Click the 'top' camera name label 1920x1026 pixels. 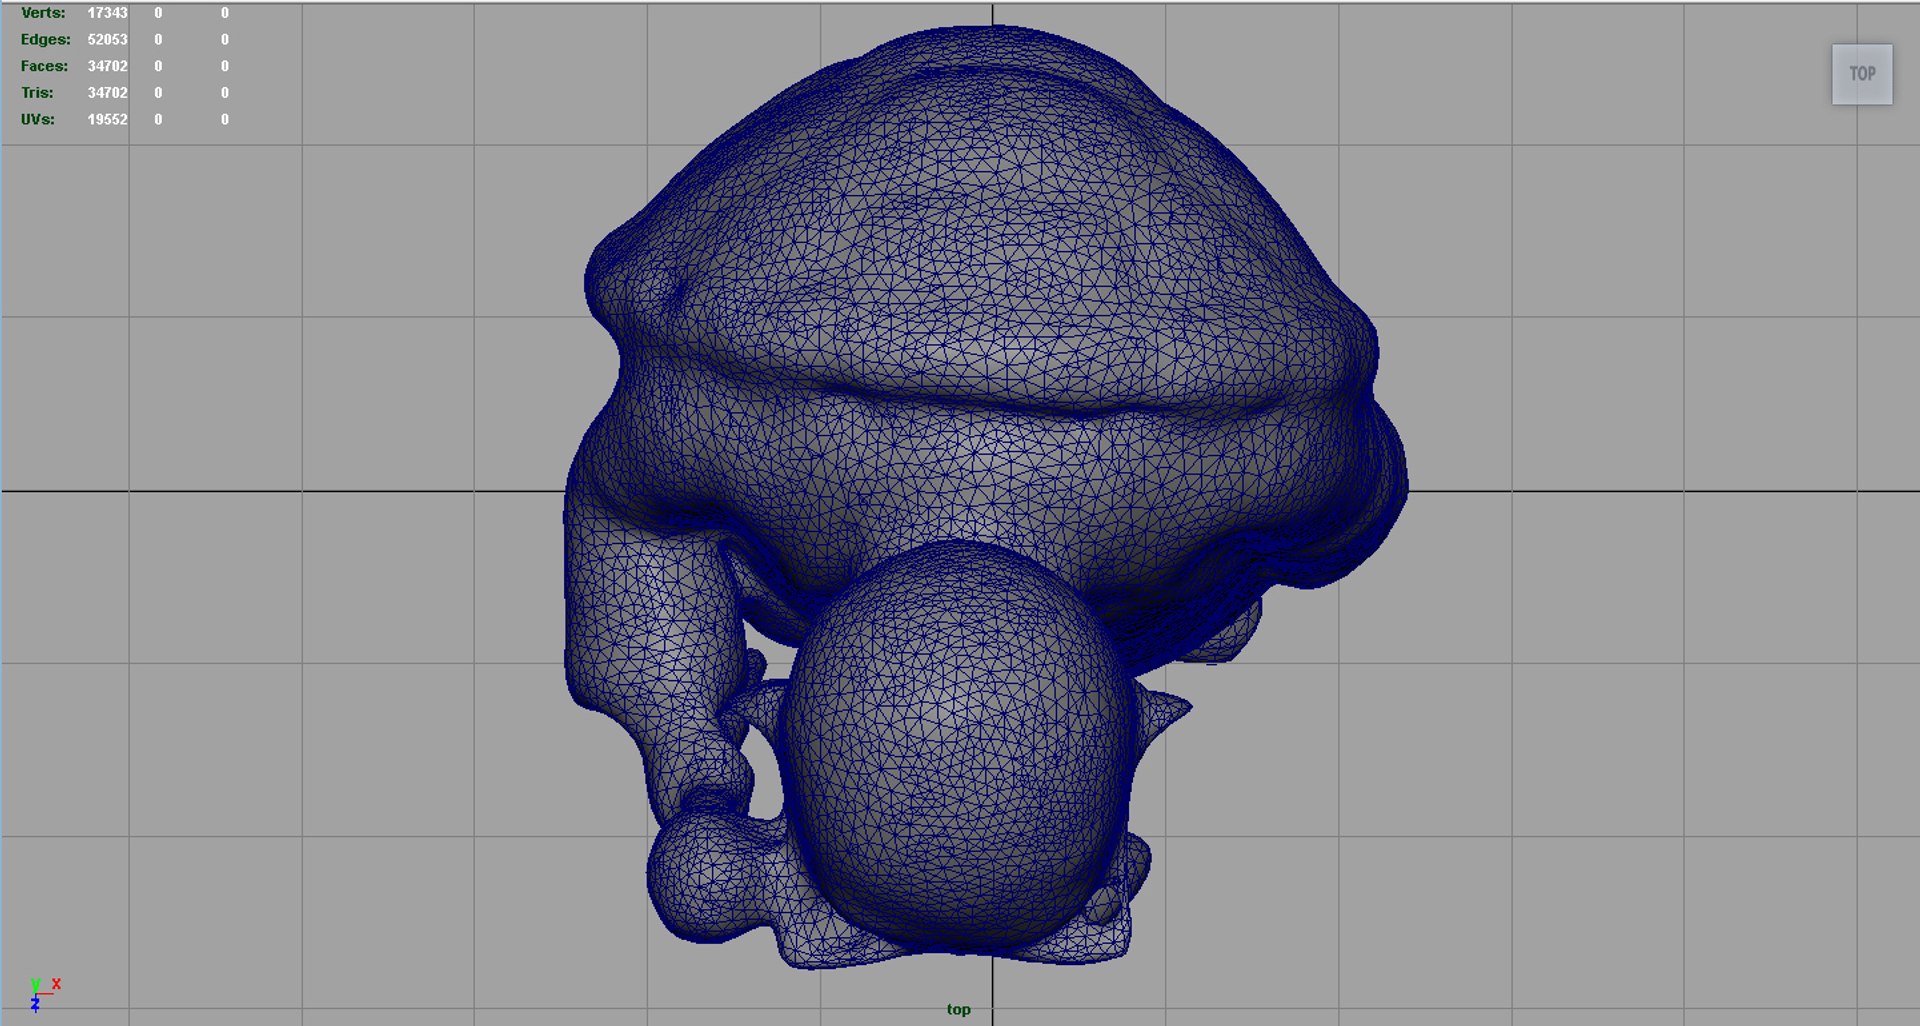pyautogui.click(x=958, y=1009)
